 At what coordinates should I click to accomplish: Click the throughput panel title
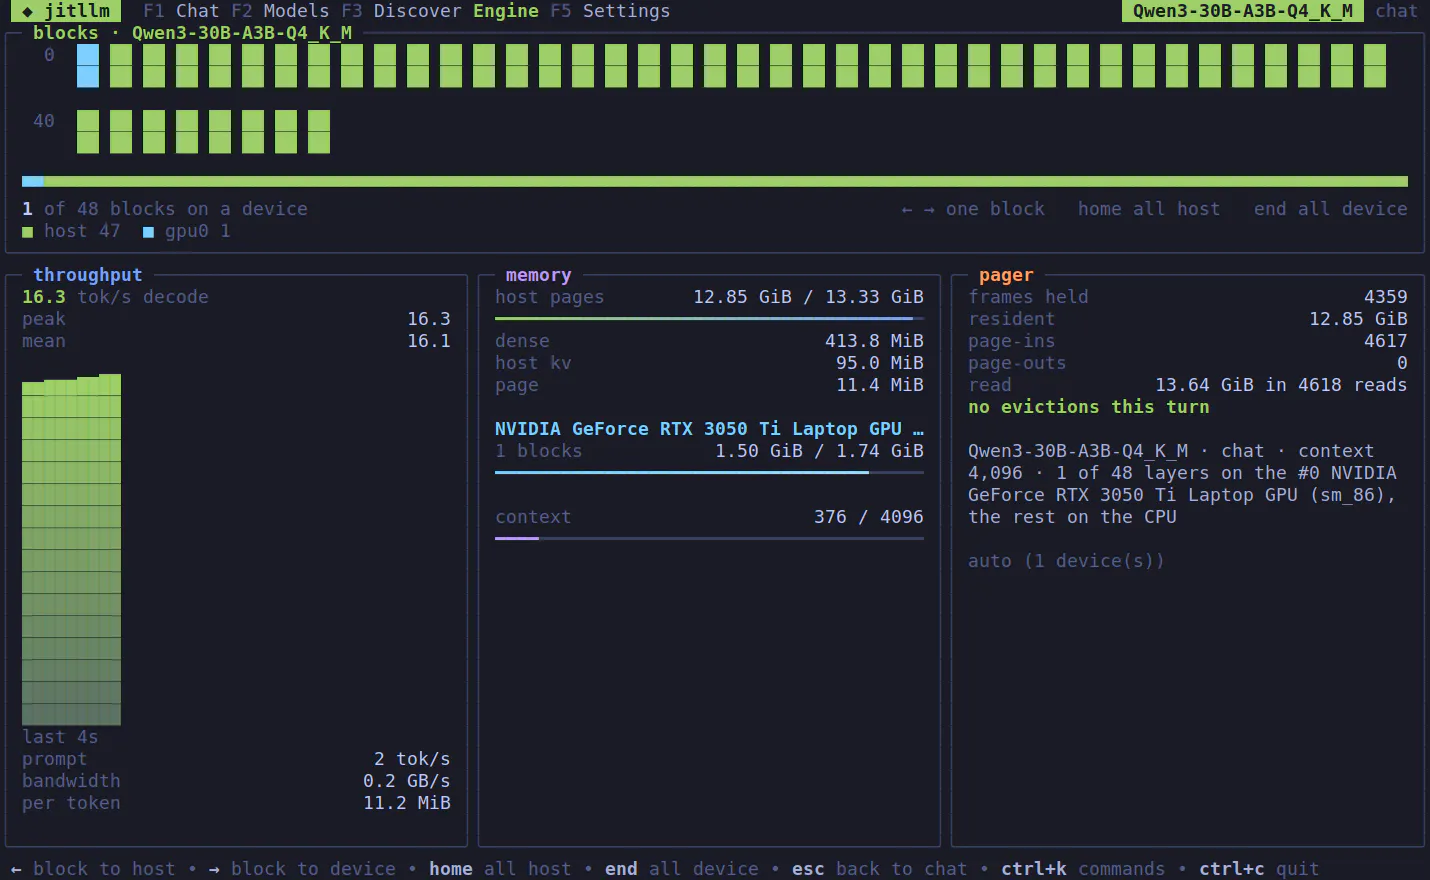point(88,275)
